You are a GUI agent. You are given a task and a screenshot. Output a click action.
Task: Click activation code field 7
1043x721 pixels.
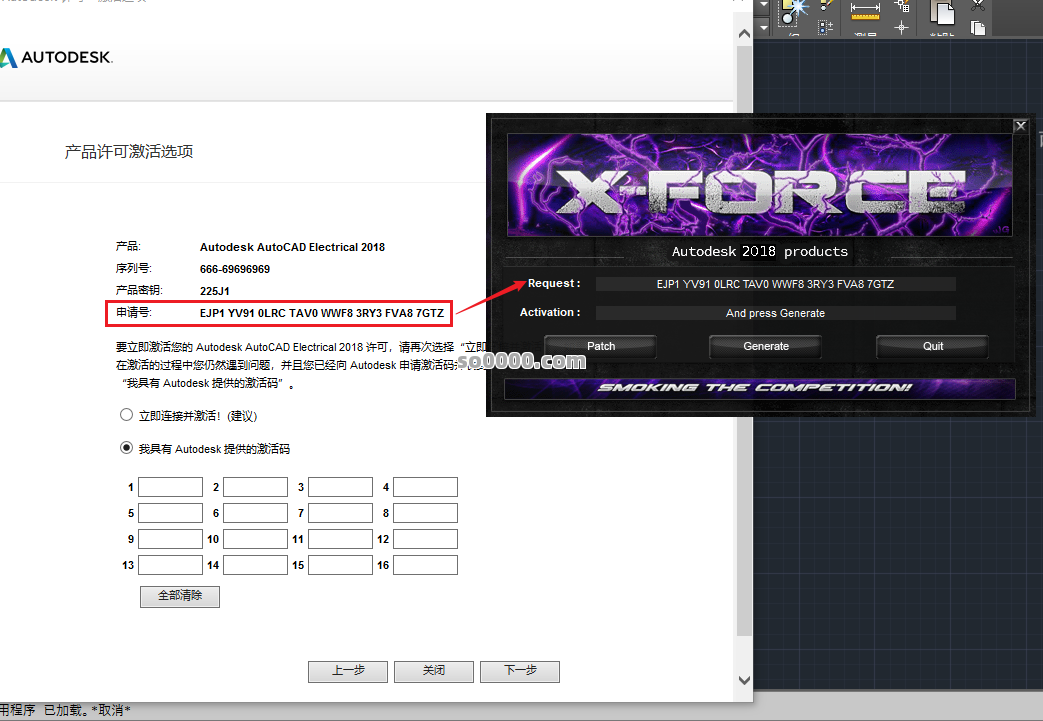pyautogui.click(x=341, y=513)
